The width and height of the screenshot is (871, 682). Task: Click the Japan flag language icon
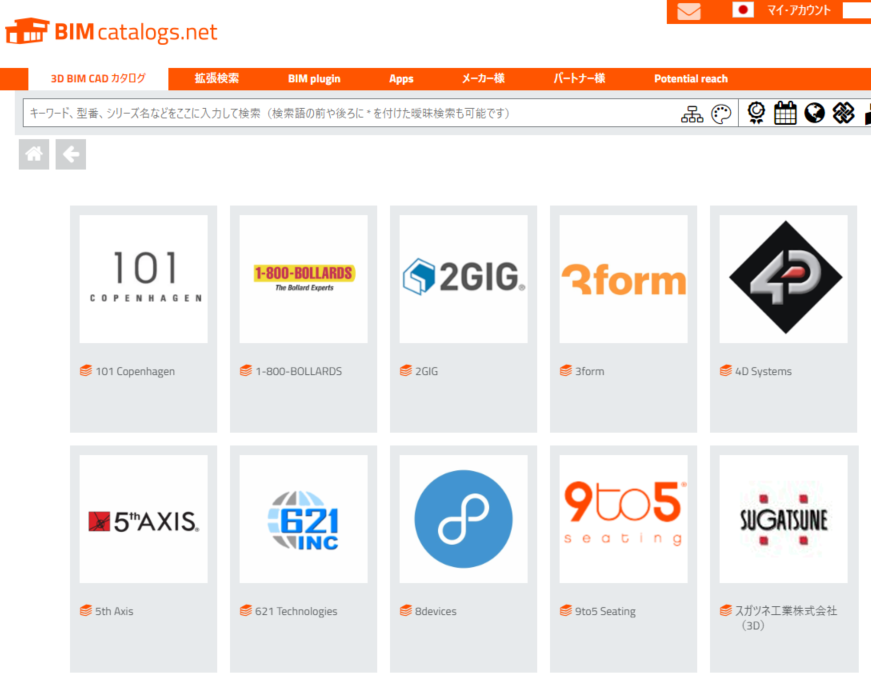(743, 10)
